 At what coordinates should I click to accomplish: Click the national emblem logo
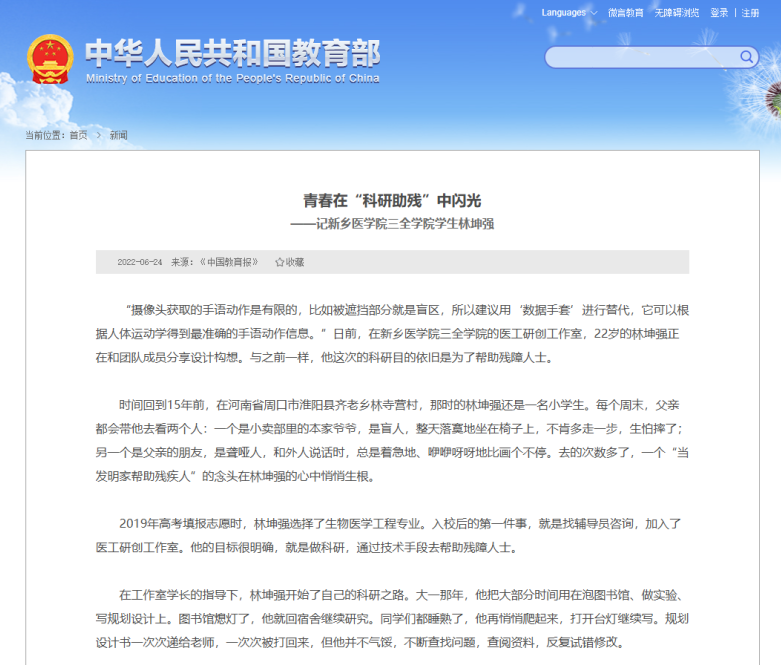[x=50, y=59]
